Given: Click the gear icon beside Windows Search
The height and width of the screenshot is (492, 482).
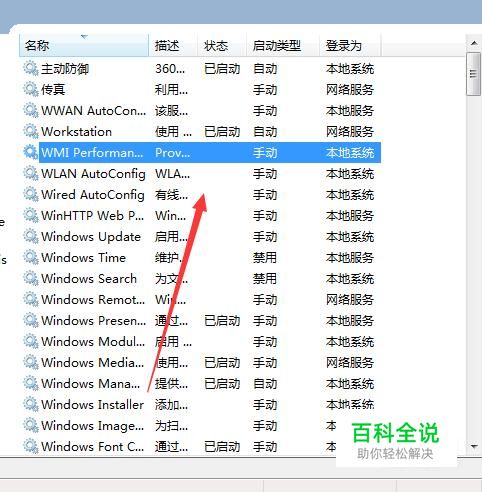Looking at the screenshot, I should pos(31,279).
